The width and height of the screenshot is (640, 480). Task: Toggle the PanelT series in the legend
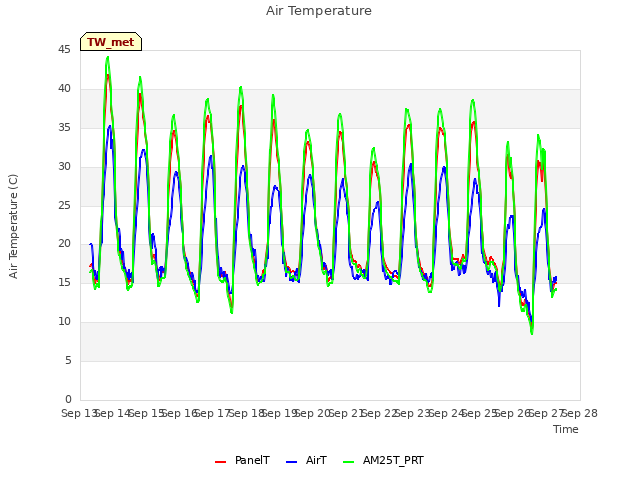(x=242, y=460)
